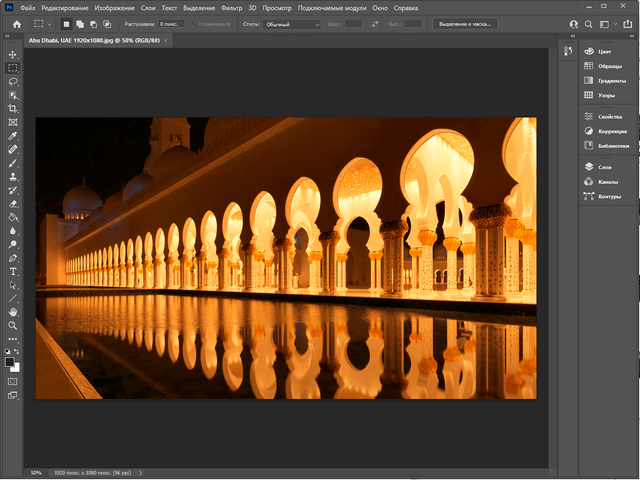
Task: Select the Eyedropper tool
Action: coord(13,135)
